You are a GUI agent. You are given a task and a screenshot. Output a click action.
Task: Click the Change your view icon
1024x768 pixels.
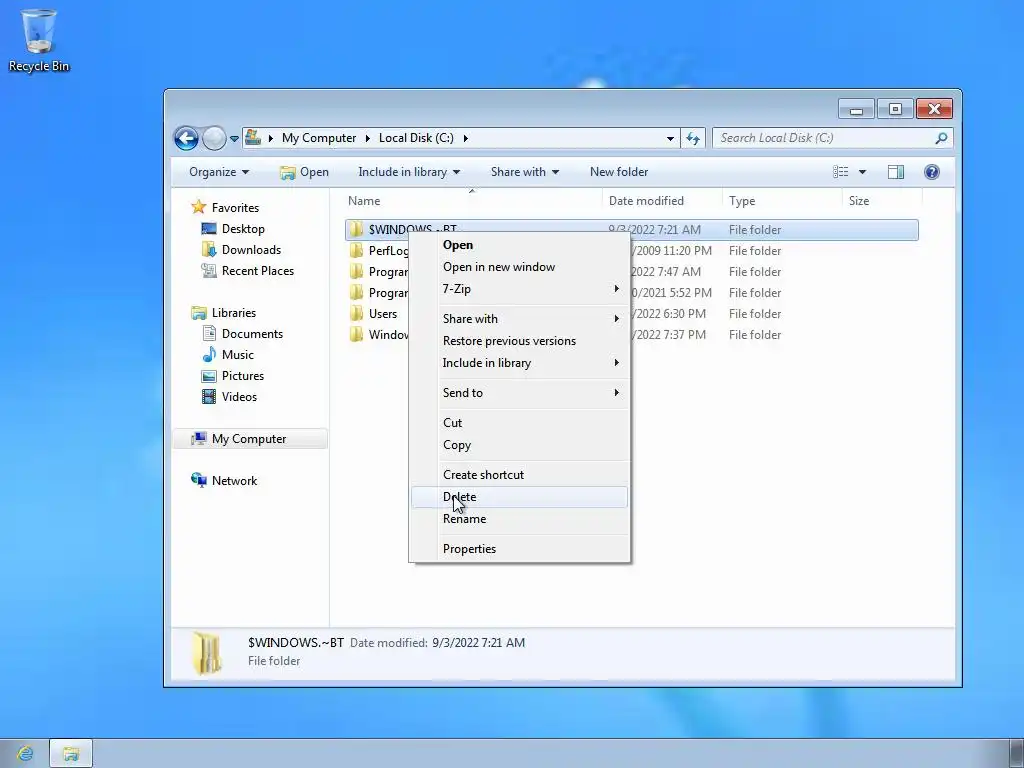[x=840, y=172]
